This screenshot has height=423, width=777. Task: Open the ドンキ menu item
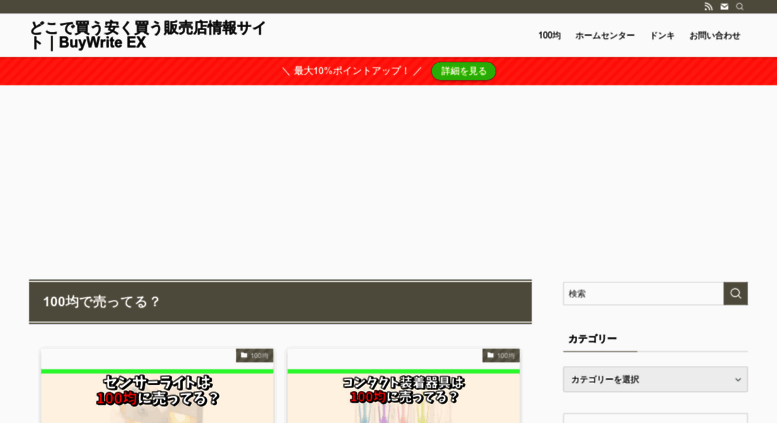click(662, 36)
